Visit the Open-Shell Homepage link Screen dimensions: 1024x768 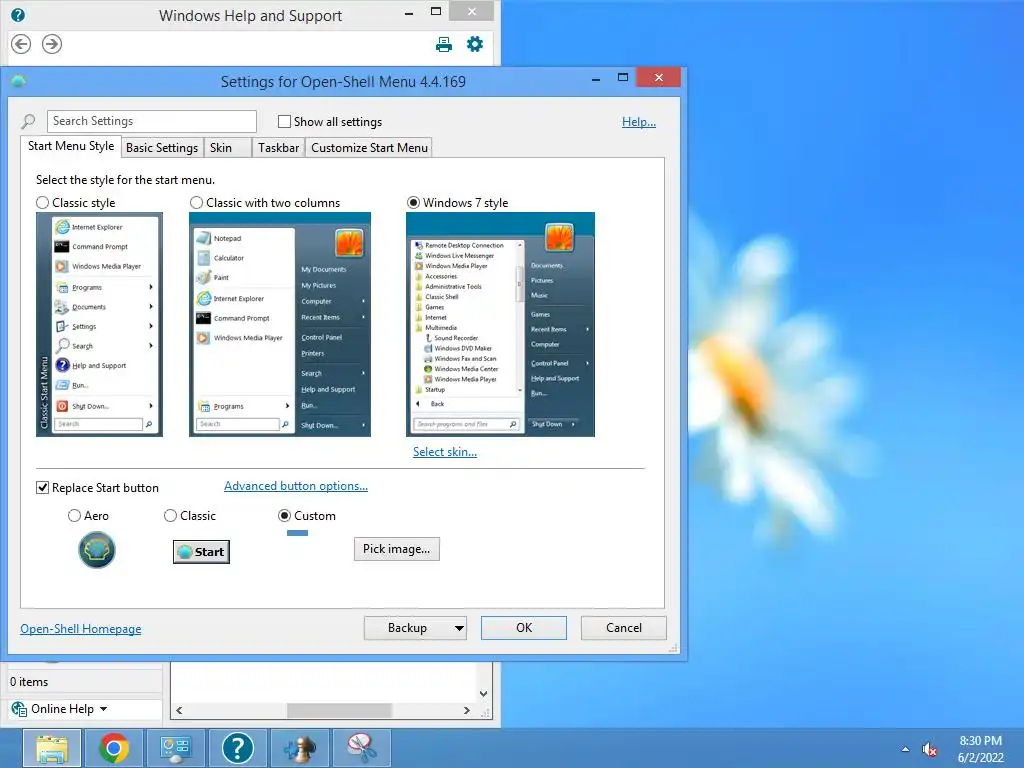click(80, 629)
